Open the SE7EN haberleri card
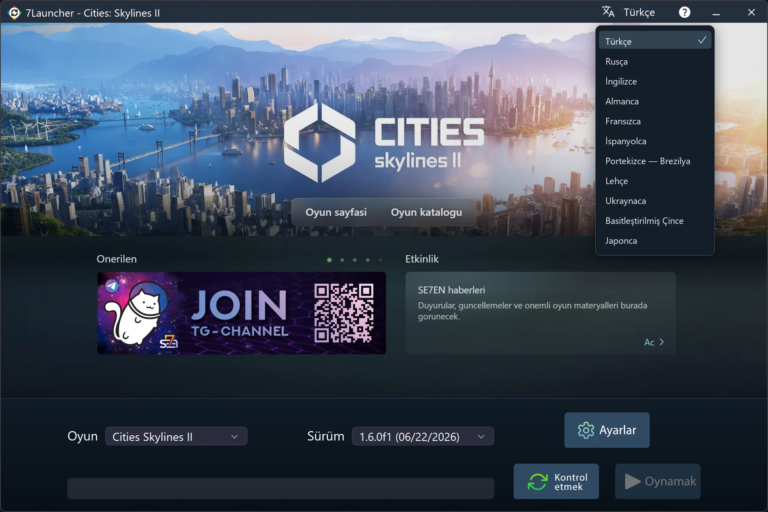This screenshot has width=768, height=512. [x=540, y=313]
